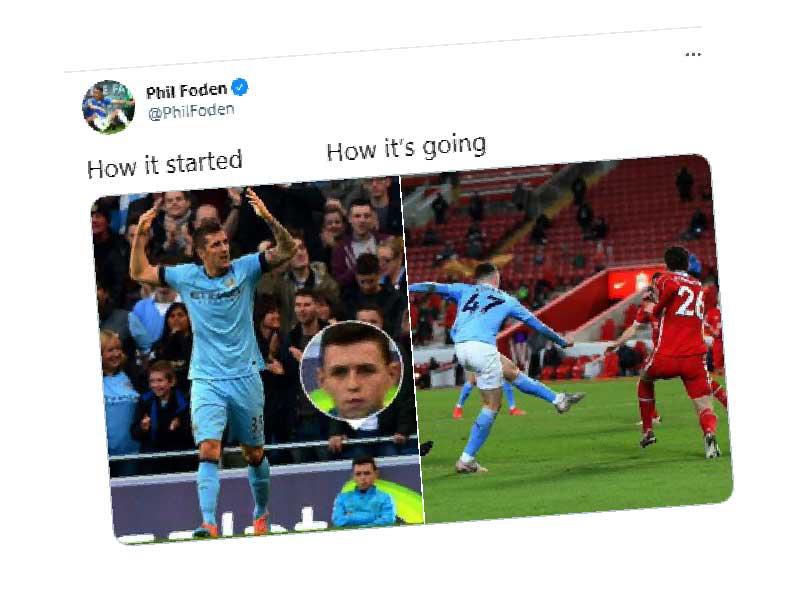Screen dimensions: 800x600
Task: Click the white divider between the two photos
Action: [412, 349]
